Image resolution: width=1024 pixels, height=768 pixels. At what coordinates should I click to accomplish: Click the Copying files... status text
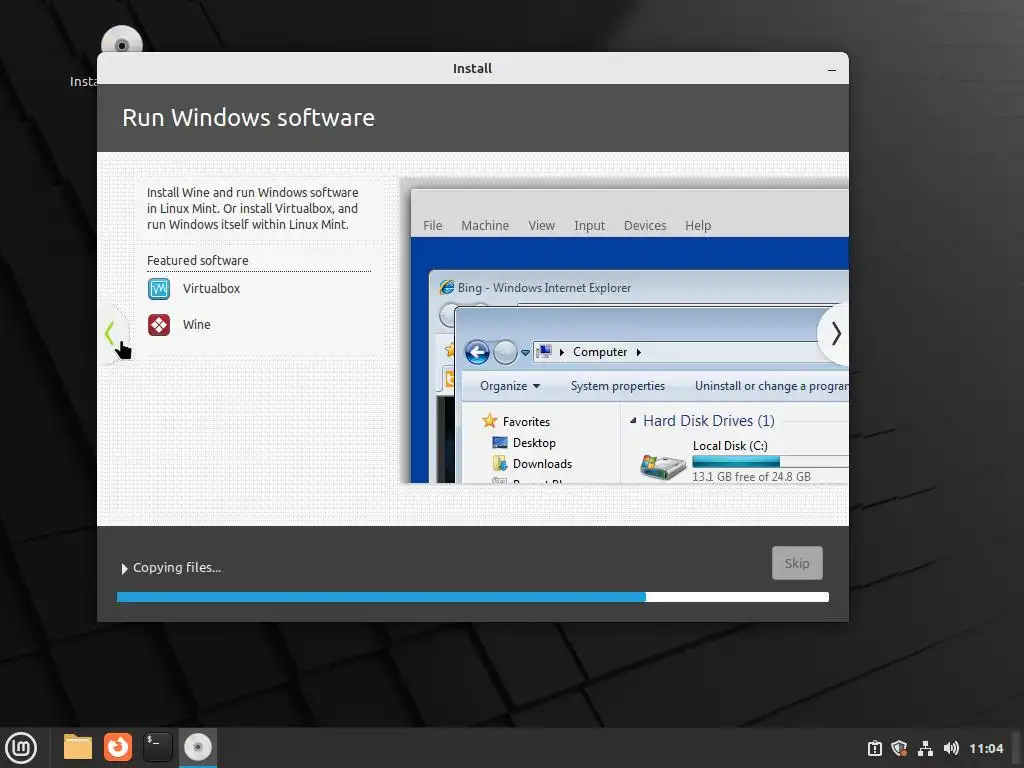coord(177,568)
